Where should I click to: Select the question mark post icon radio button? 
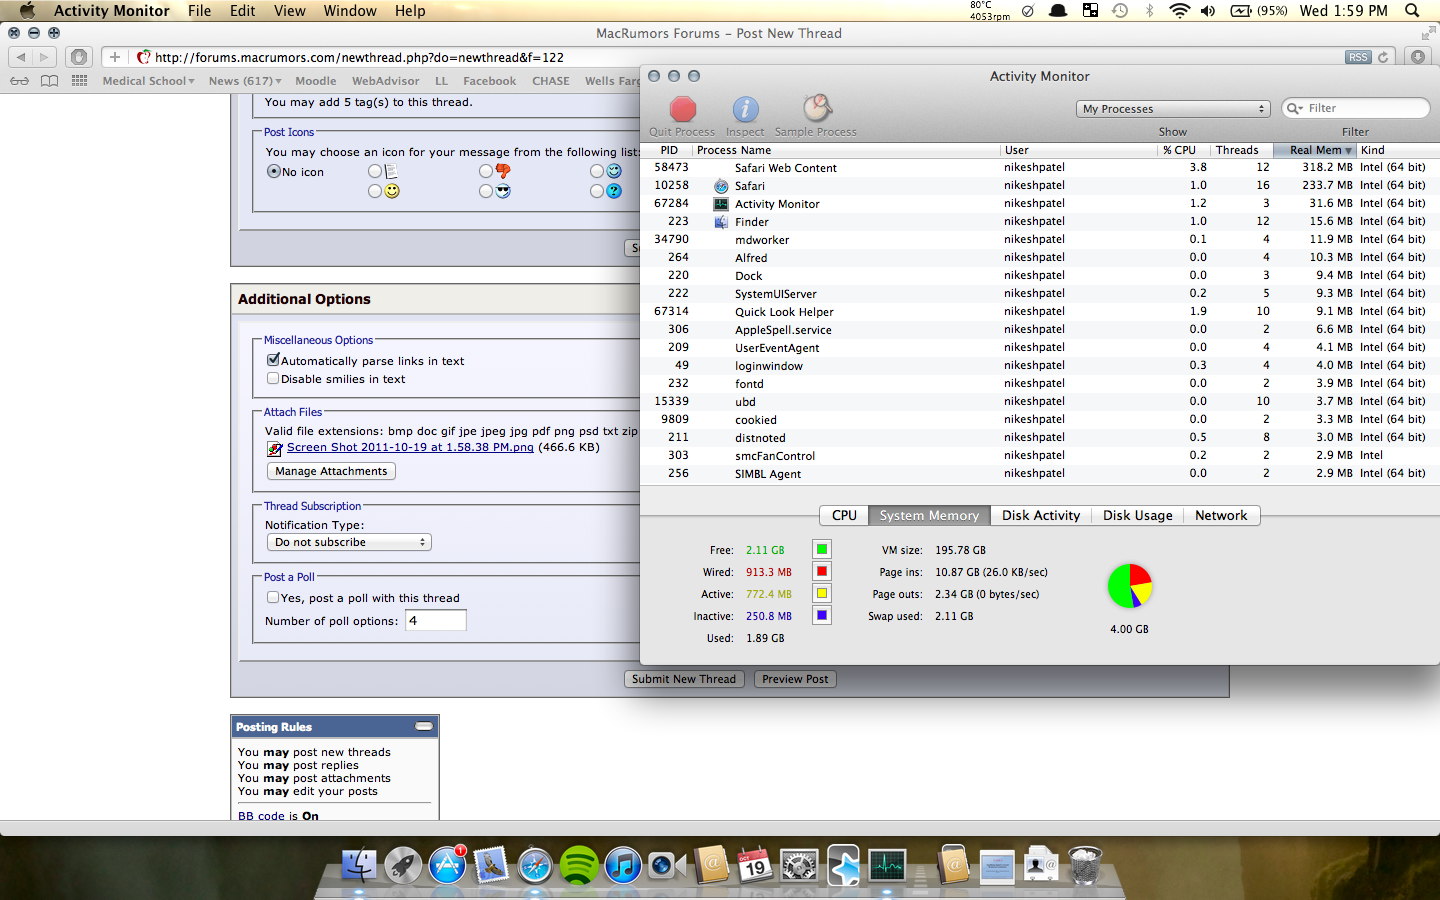coord(597,190)
